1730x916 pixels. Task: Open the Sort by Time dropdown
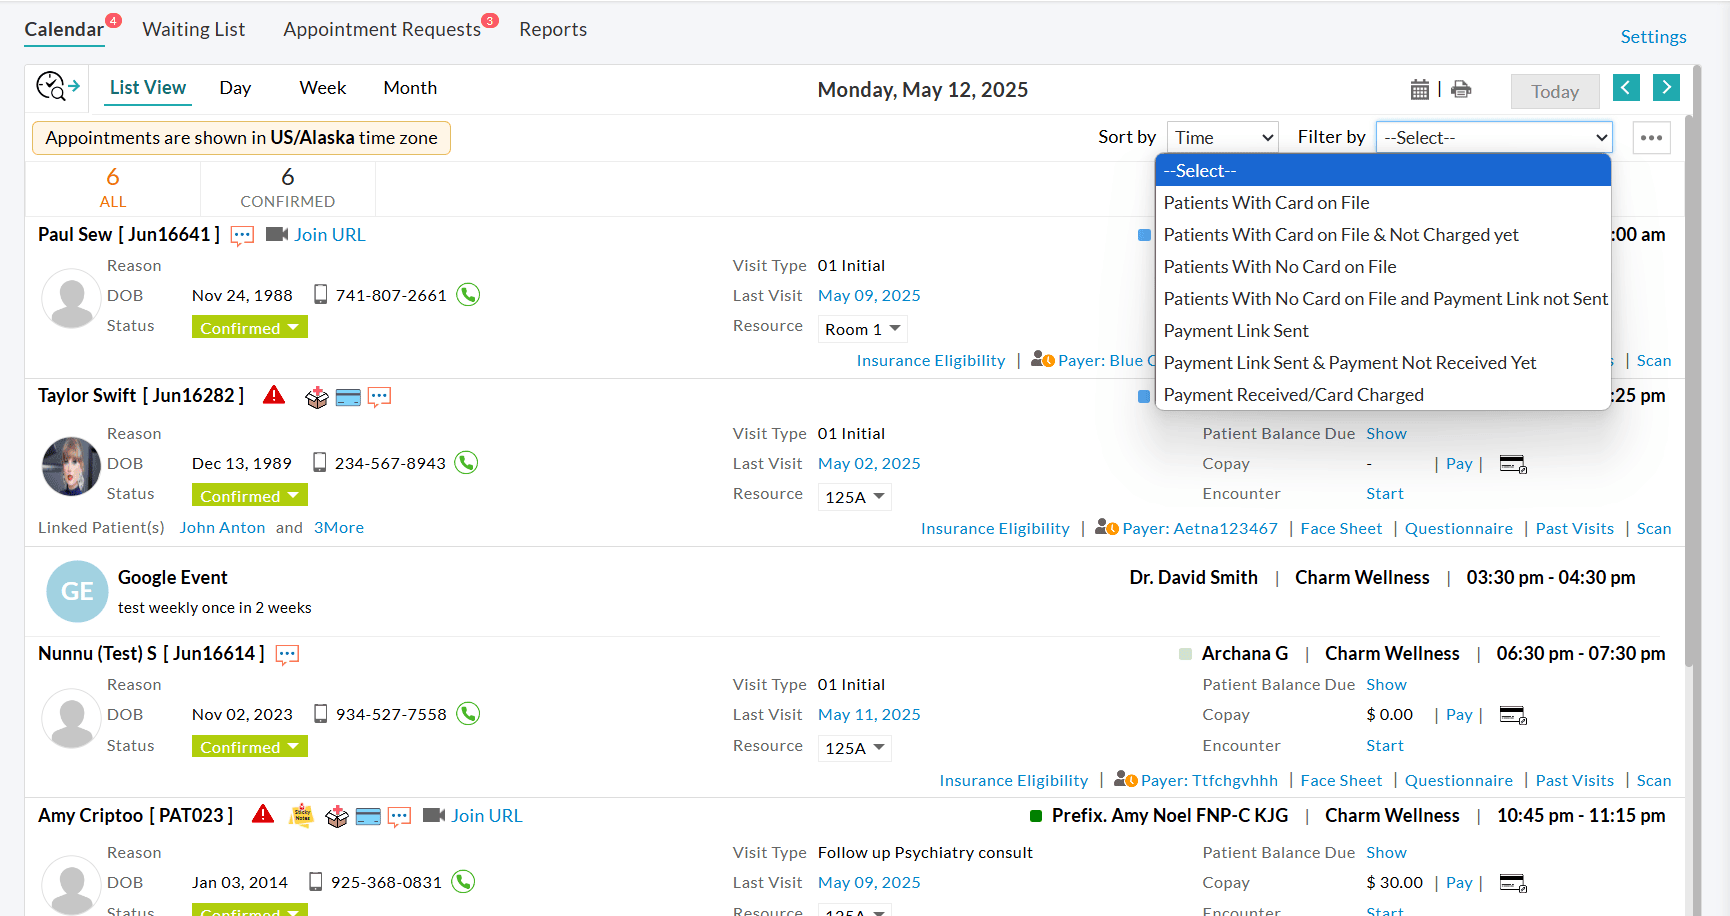coord(1221,136)
